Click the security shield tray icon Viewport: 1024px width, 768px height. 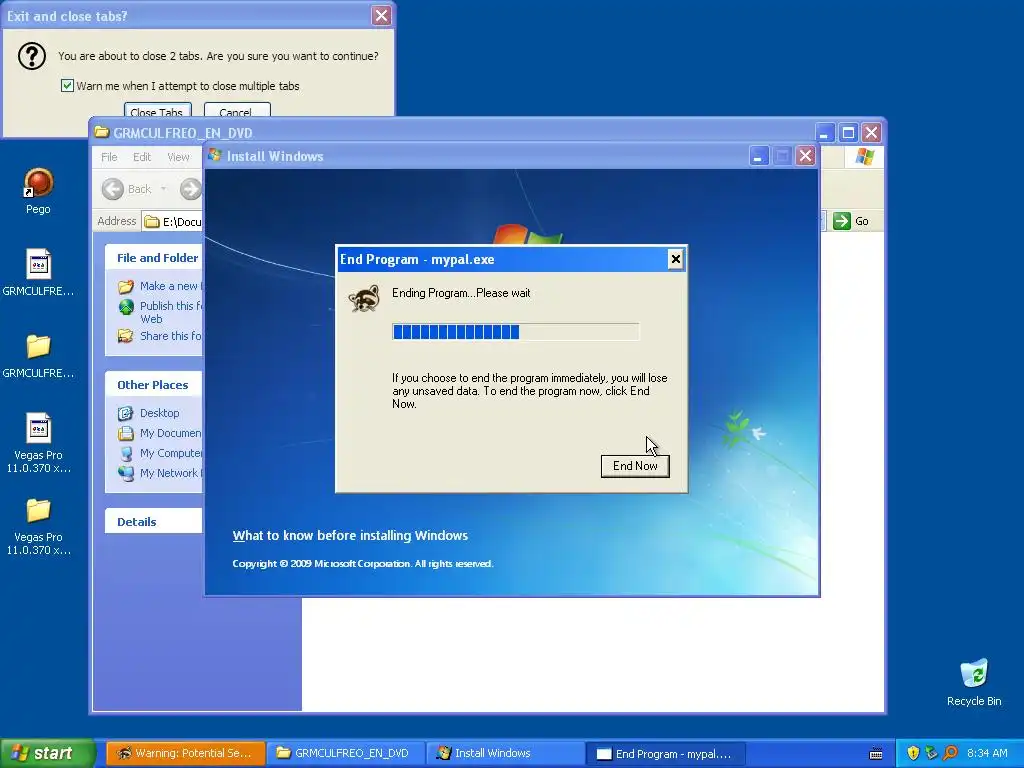(913, 753)
